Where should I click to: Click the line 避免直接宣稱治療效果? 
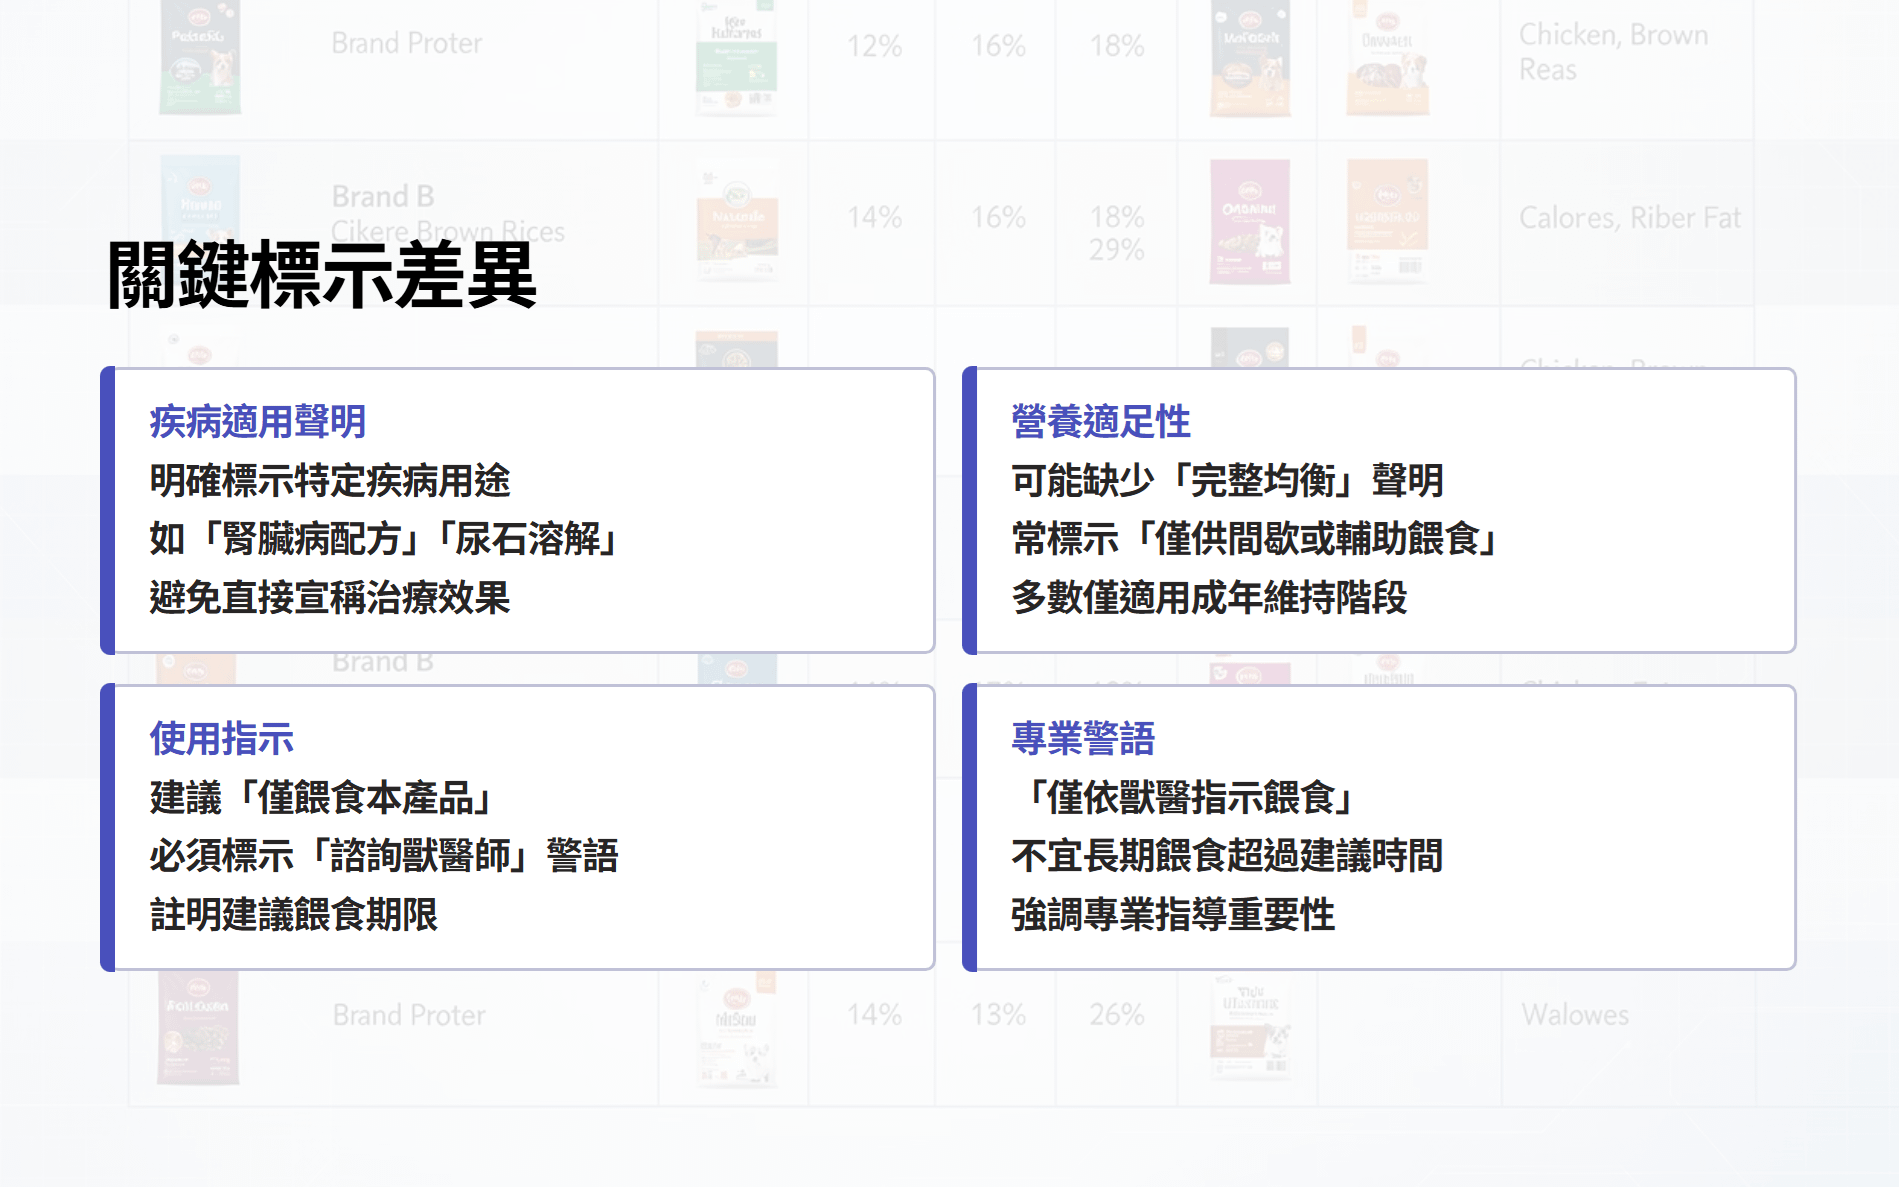pos(330,598)
